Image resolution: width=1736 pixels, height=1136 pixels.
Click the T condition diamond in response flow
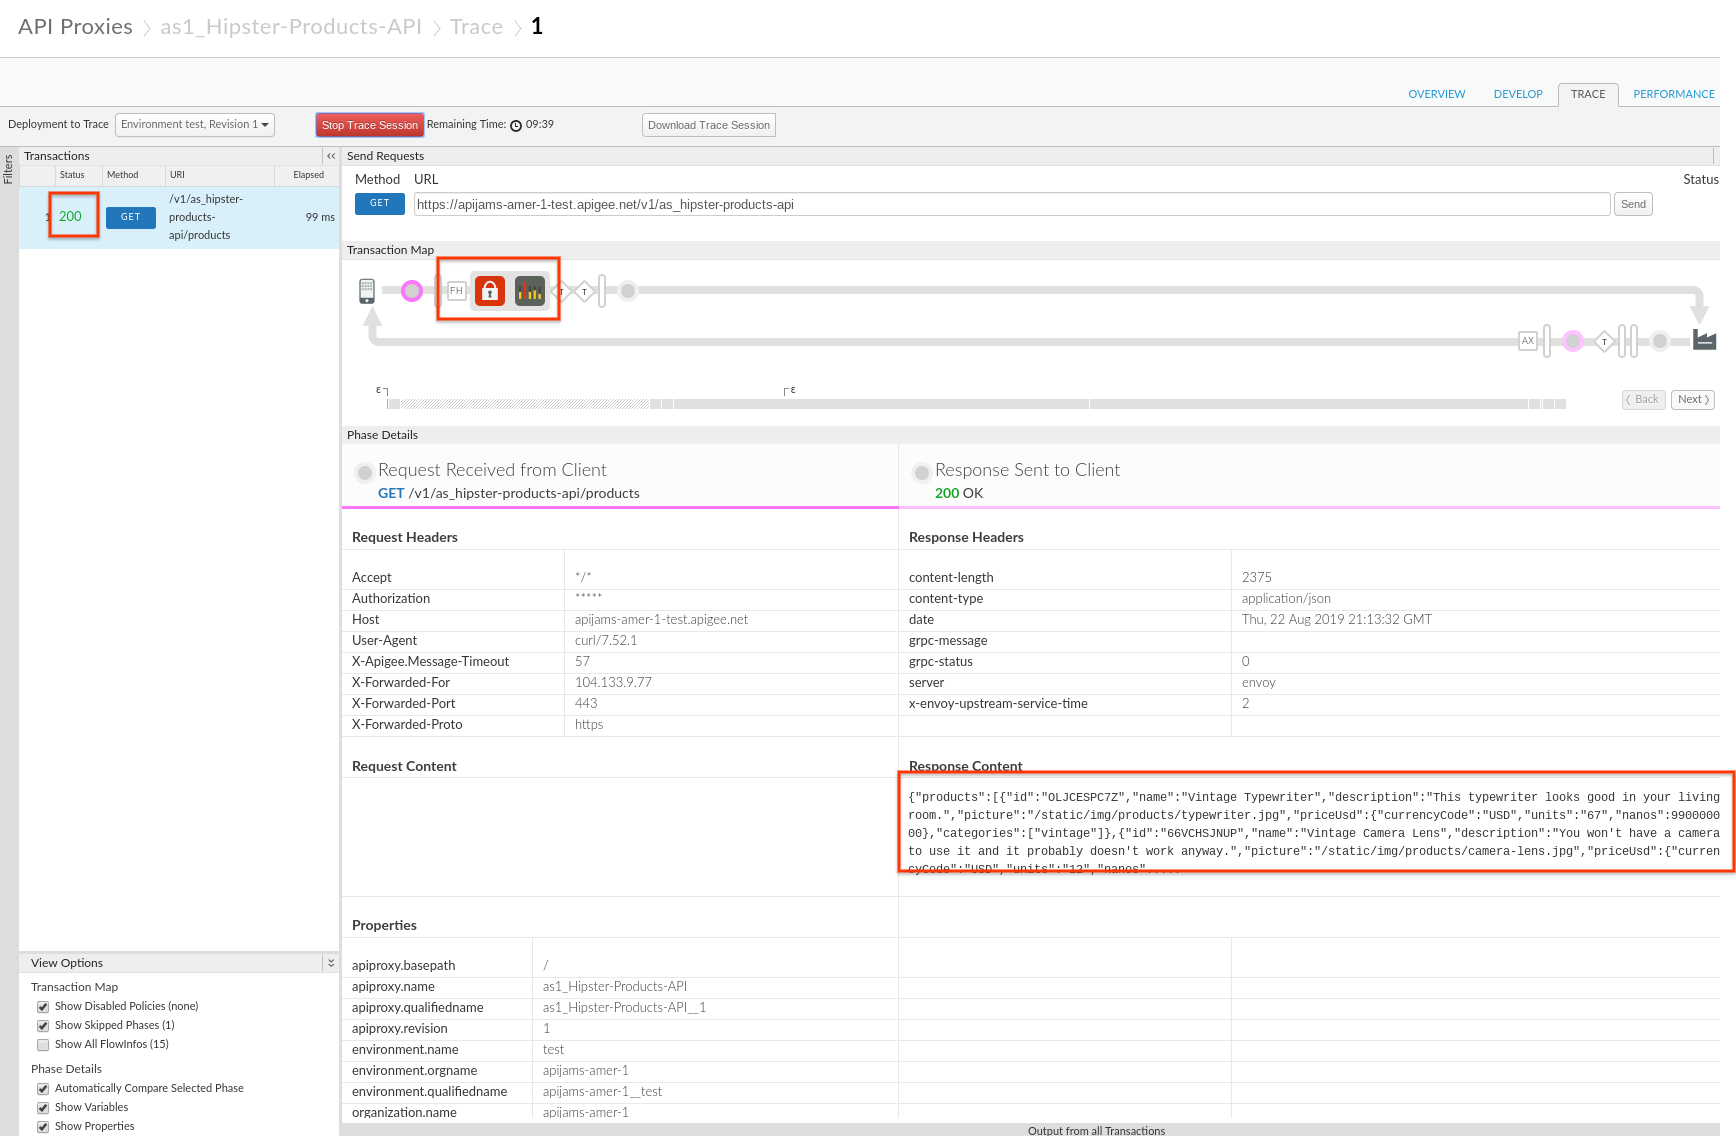coord(1604,341)
